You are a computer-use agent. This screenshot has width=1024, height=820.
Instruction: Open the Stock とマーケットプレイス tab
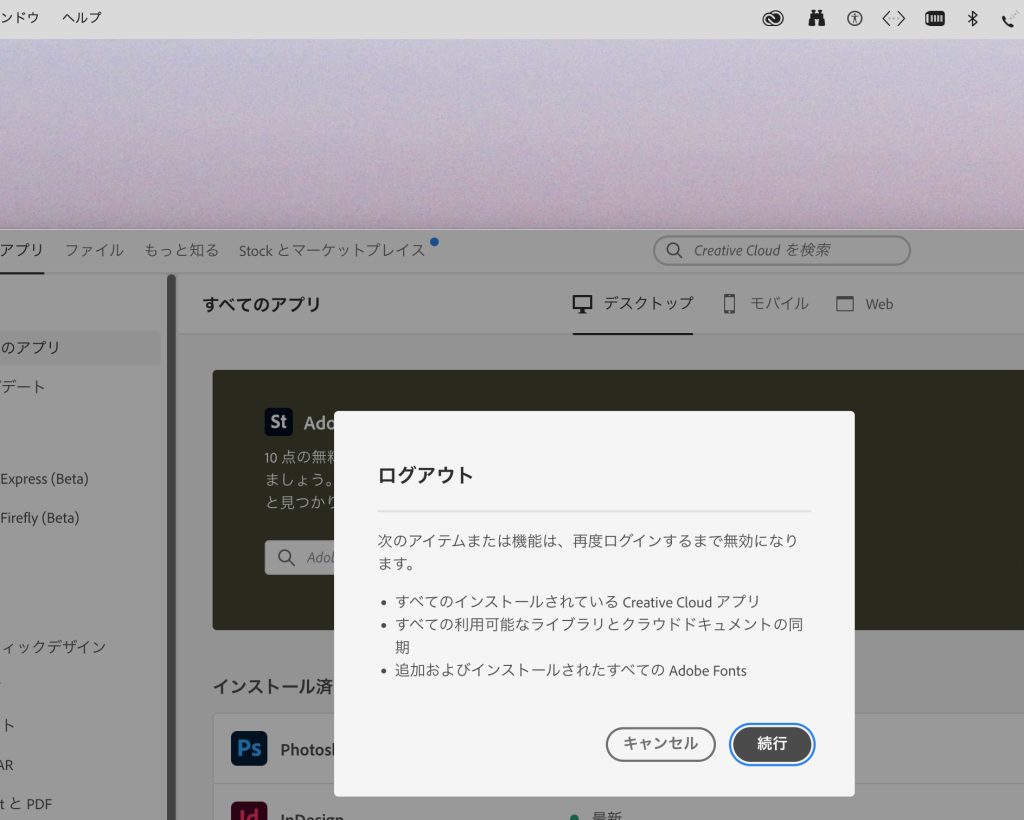pyautogui.click(x=332, y=250)
